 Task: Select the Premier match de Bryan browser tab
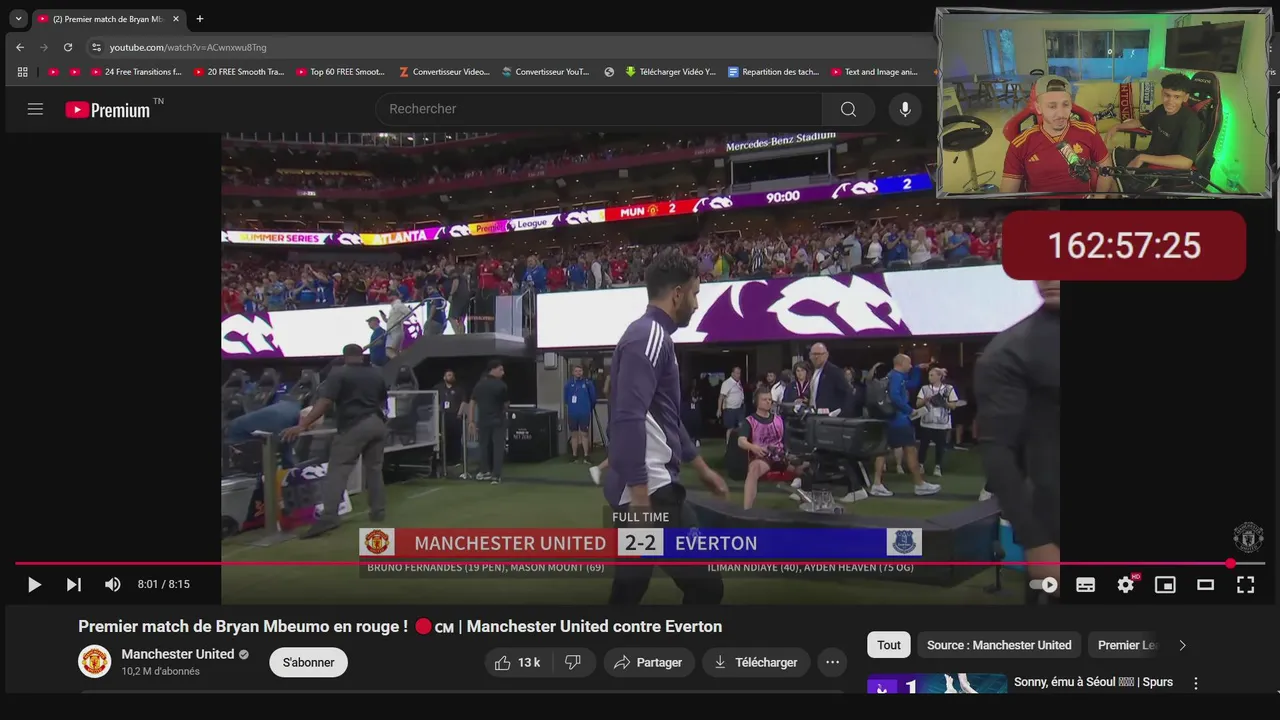click(x=108, y=19)
